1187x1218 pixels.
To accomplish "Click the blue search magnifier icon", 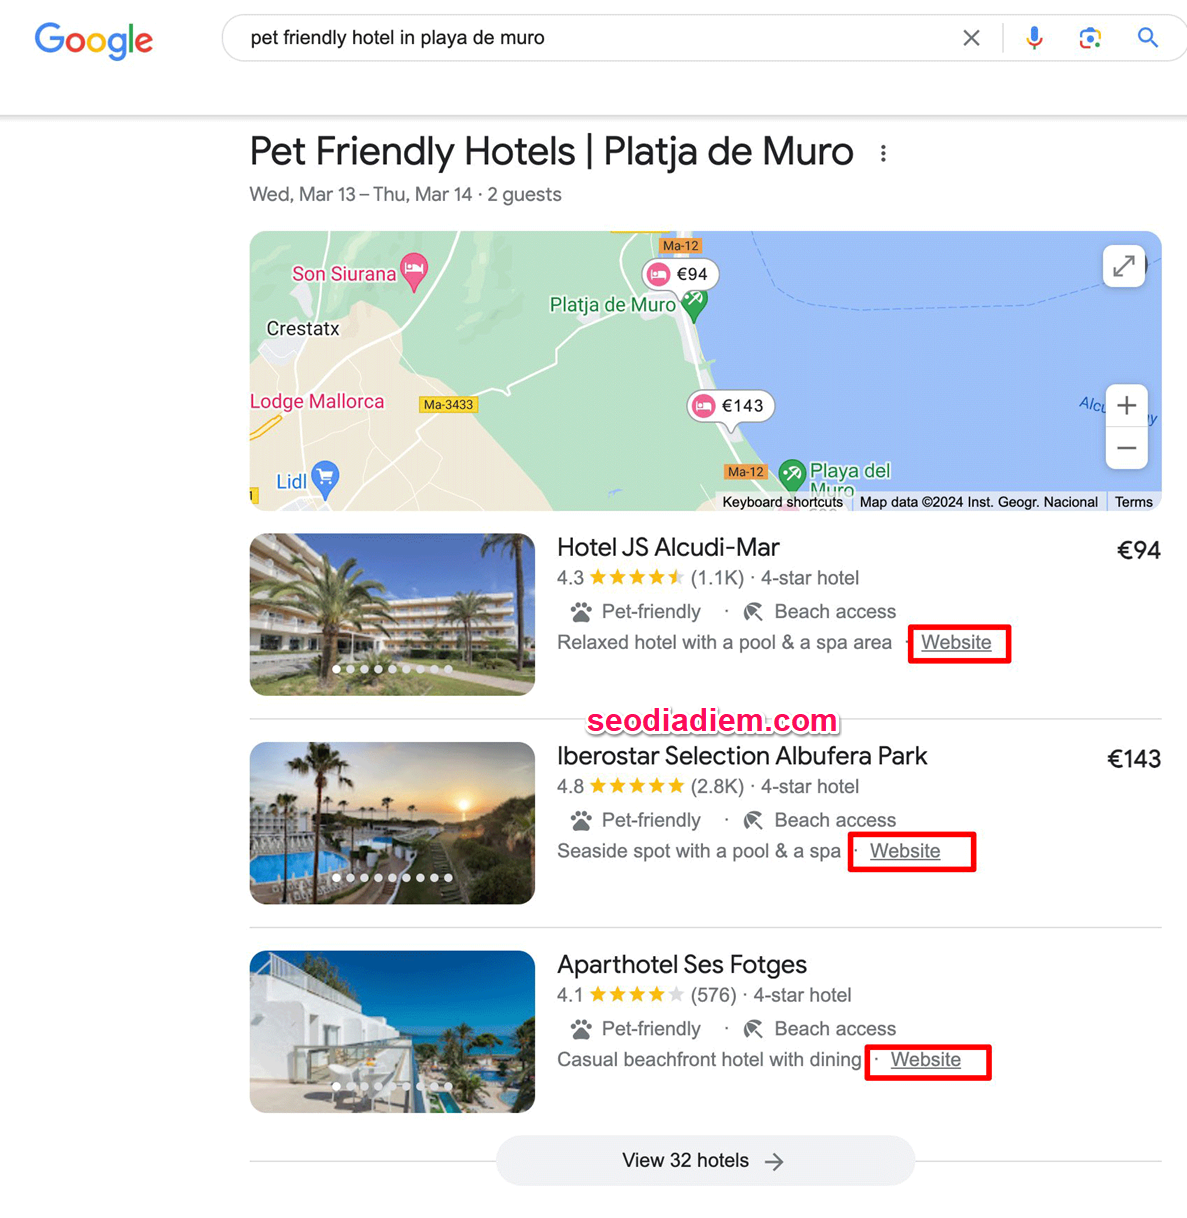I will (x=1147, y=38).
